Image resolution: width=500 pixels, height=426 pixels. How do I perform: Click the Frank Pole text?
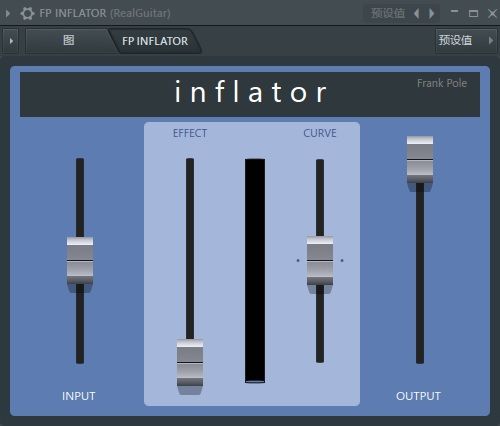pos(442,83)
